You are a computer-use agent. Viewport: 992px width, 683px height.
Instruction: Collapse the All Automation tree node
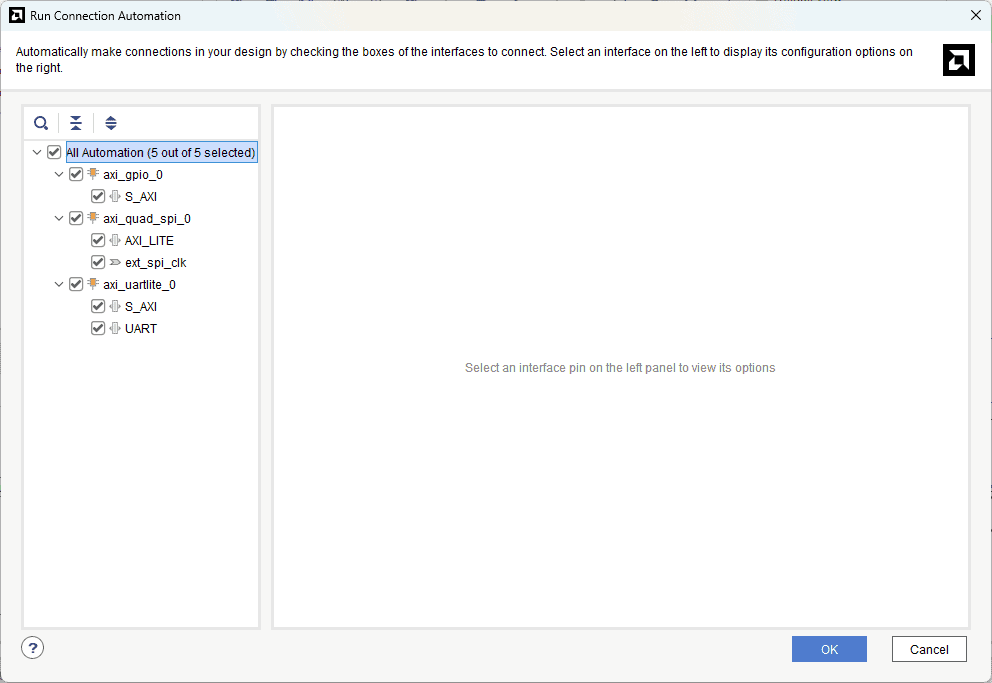(x=37, y=153)
